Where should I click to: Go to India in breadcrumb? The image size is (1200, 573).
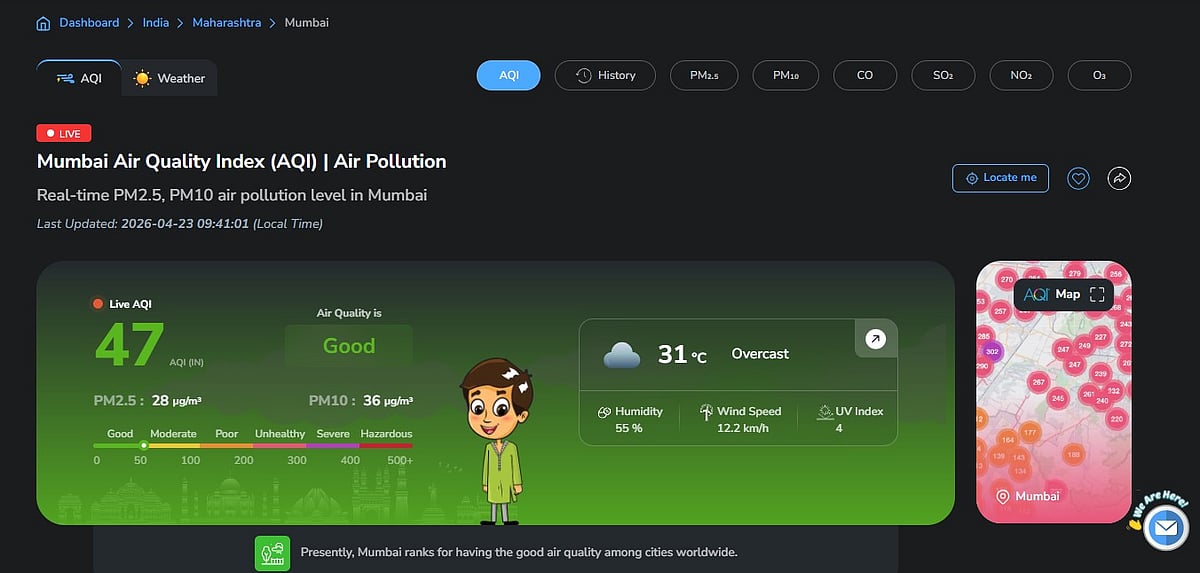(154, 22)
